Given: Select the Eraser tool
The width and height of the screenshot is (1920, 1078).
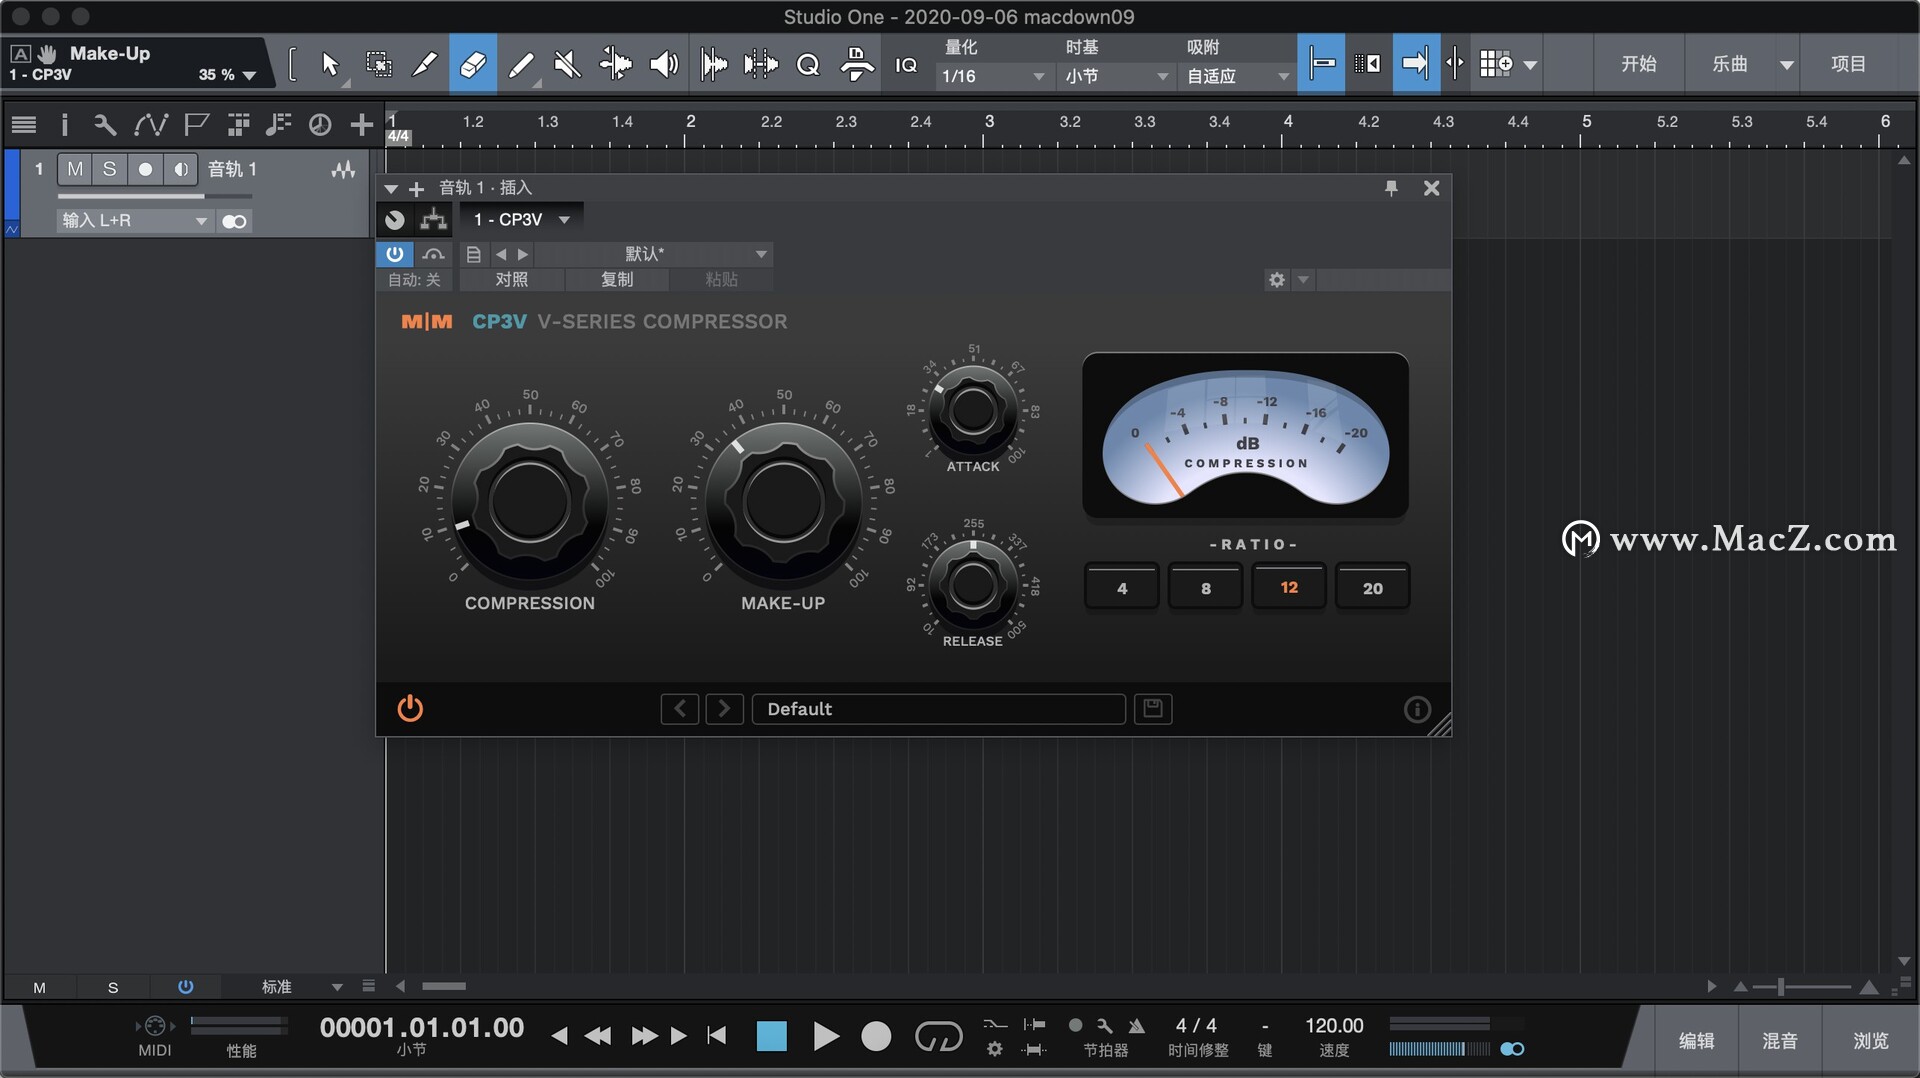Looking at the screenshot, I should point(472,64).
